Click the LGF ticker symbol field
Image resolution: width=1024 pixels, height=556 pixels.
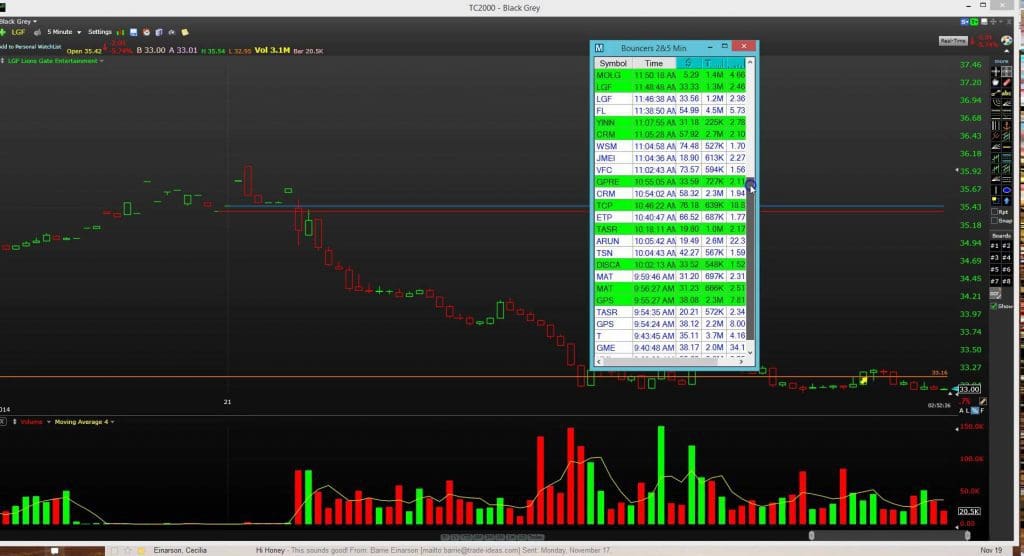(18, 32)
